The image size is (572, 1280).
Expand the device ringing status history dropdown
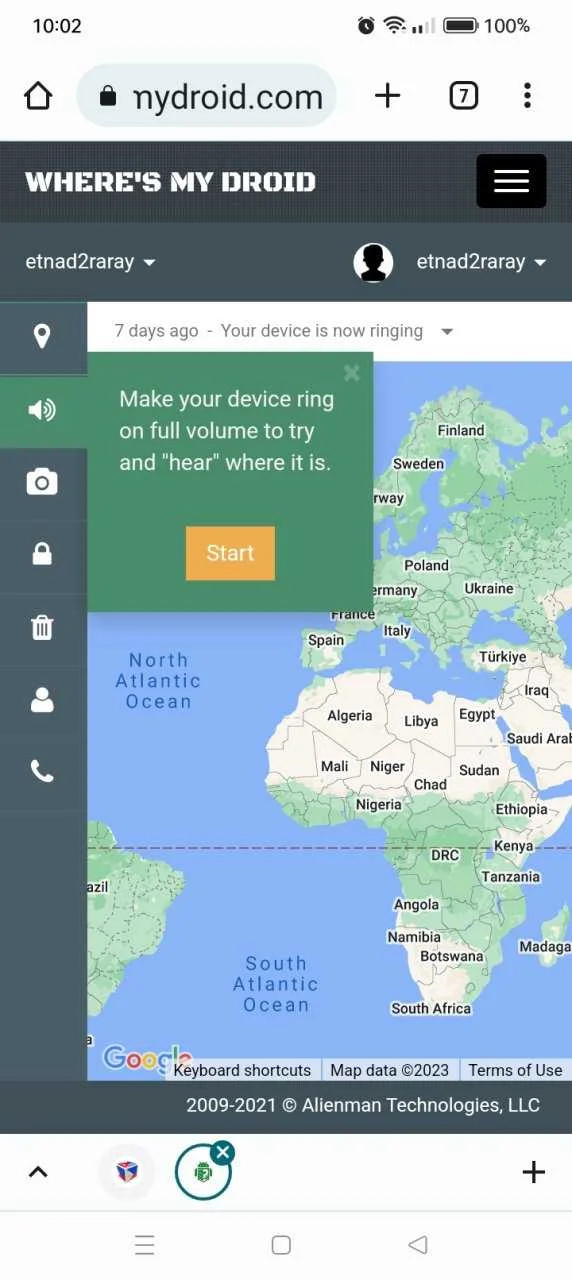pyautogui.click(x=447, y=332)
